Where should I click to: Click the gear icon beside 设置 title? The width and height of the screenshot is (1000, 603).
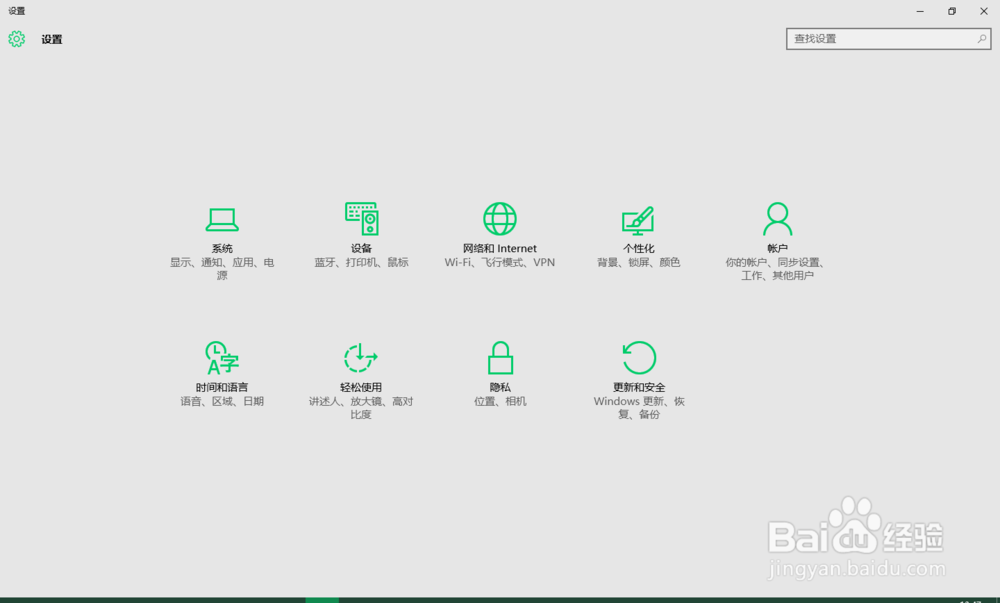pyautogui.click(x=15, y=39)
